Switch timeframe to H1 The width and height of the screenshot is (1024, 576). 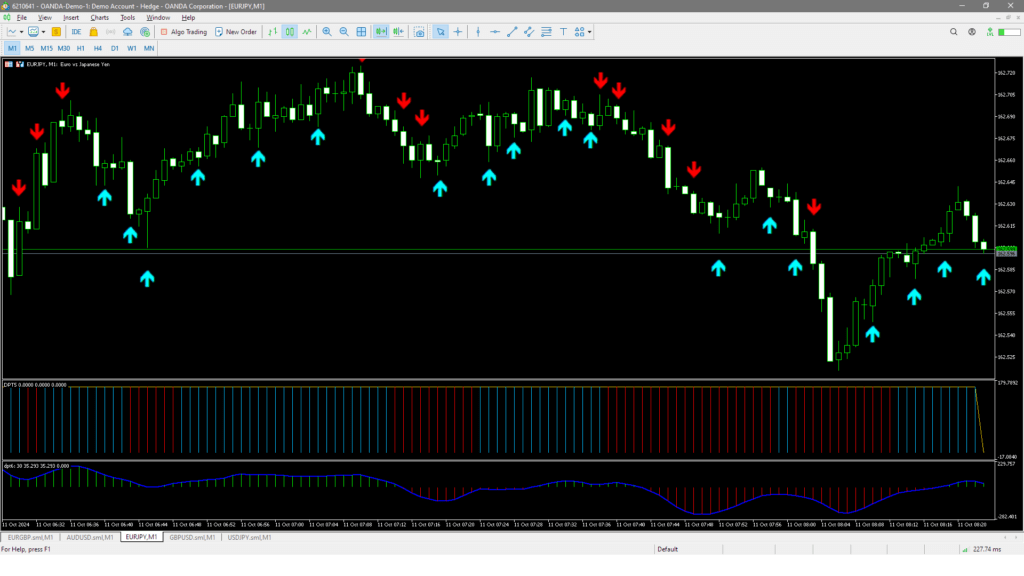[x=78, y=47]
